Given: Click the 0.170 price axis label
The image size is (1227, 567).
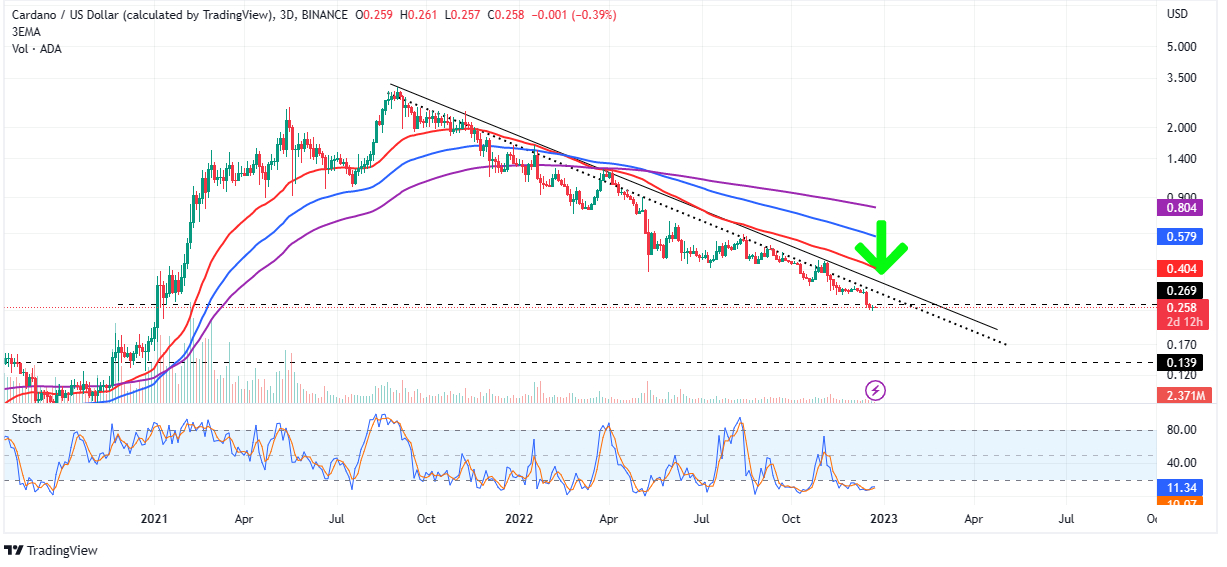Looking at the screenshot, I should pyautogui.click(x=1182, y=344).
